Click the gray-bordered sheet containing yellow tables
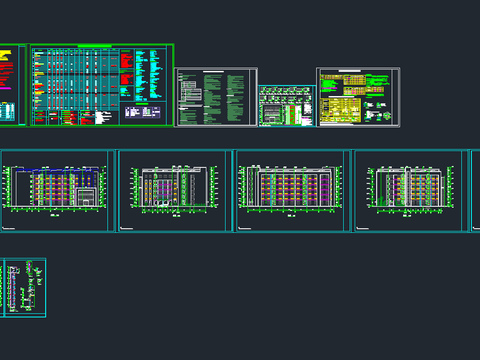Viewport: 480px width, 360px height. pyautogui.click(x=358, y=97)
